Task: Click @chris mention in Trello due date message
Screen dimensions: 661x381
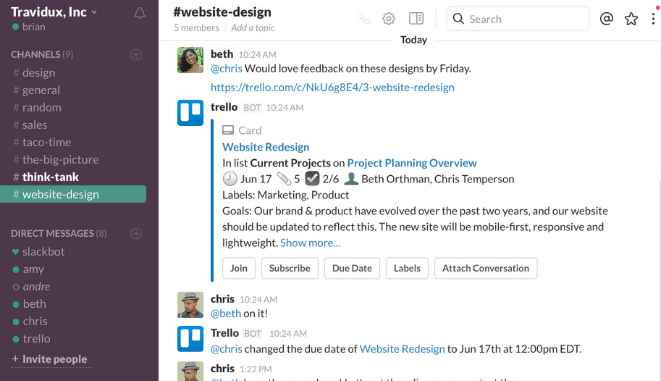Action: (x=226, y=349)
